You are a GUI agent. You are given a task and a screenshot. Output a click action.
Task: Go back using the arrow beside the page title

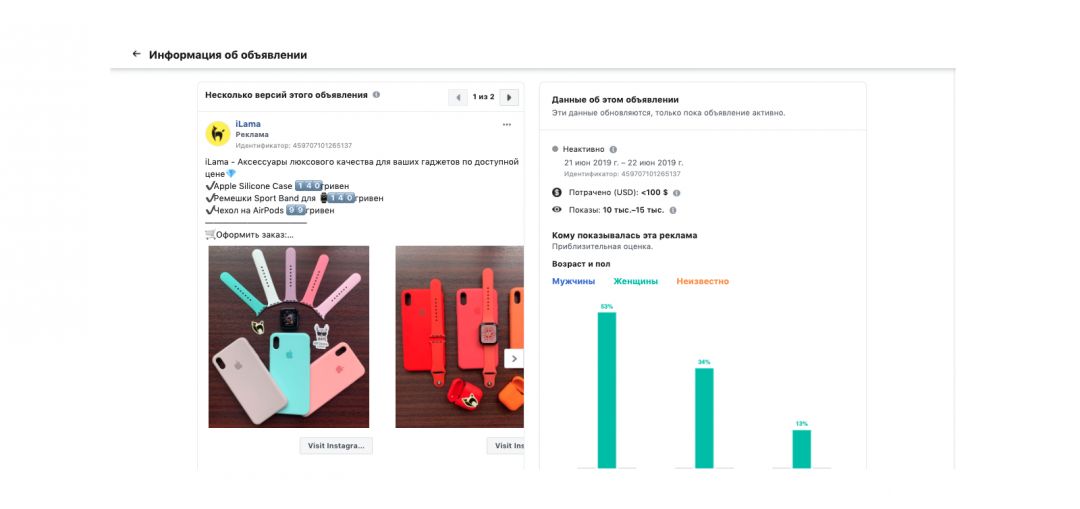tap(136, 54)
